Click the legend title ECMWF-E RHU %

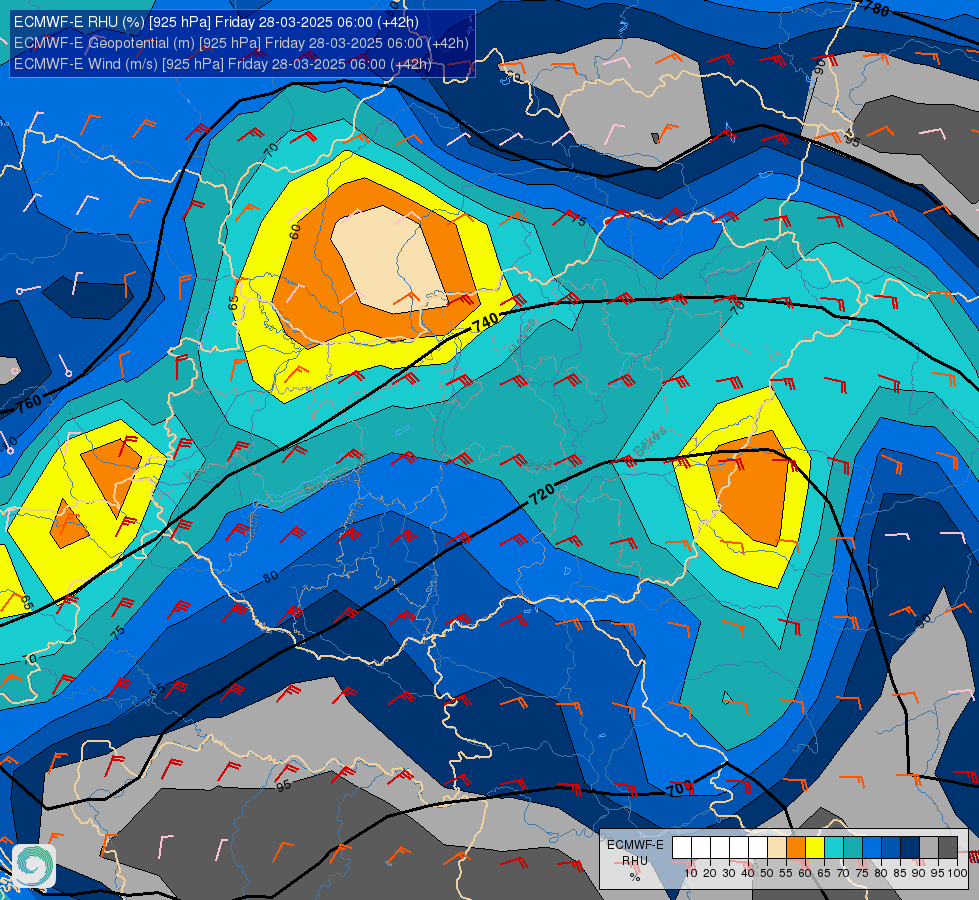635,861
